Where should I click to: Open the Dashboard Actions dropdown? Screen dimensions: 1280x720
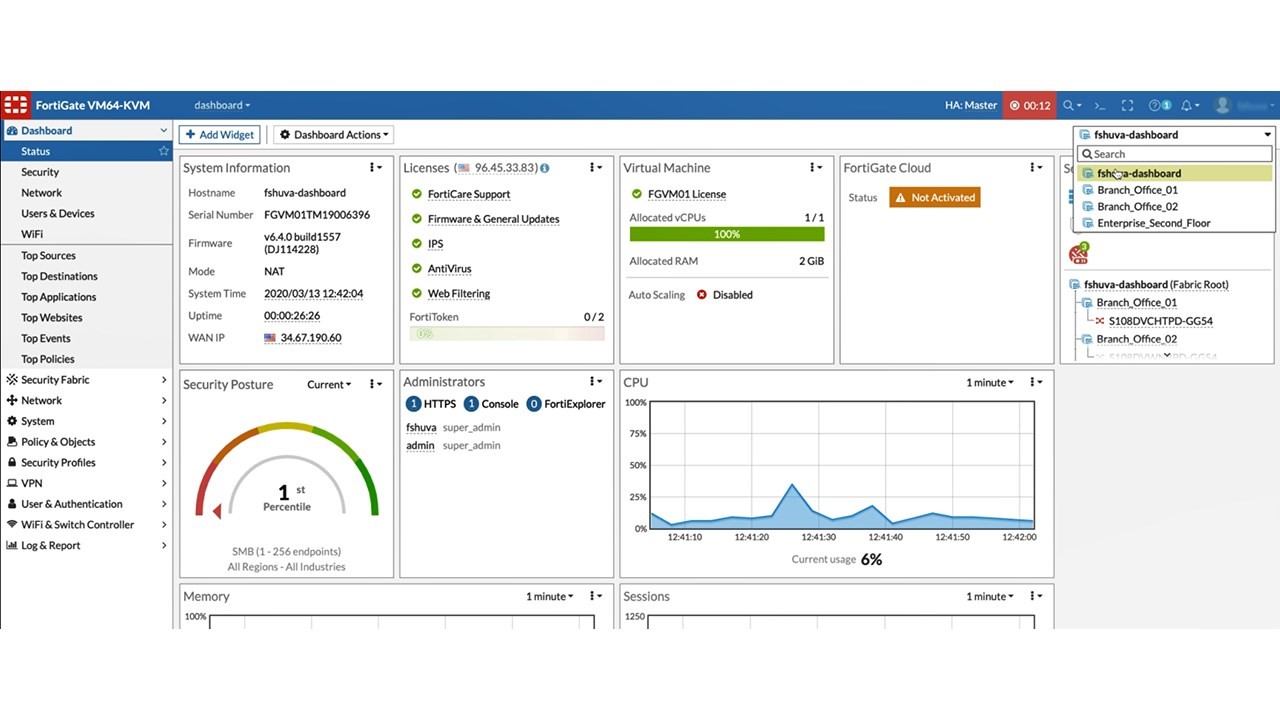333,134
